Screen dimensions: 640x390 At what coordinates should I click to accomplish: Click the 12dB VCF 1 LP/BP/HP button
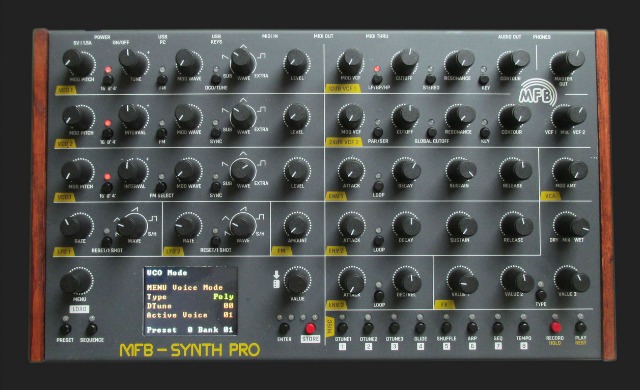tap(377, 79)
